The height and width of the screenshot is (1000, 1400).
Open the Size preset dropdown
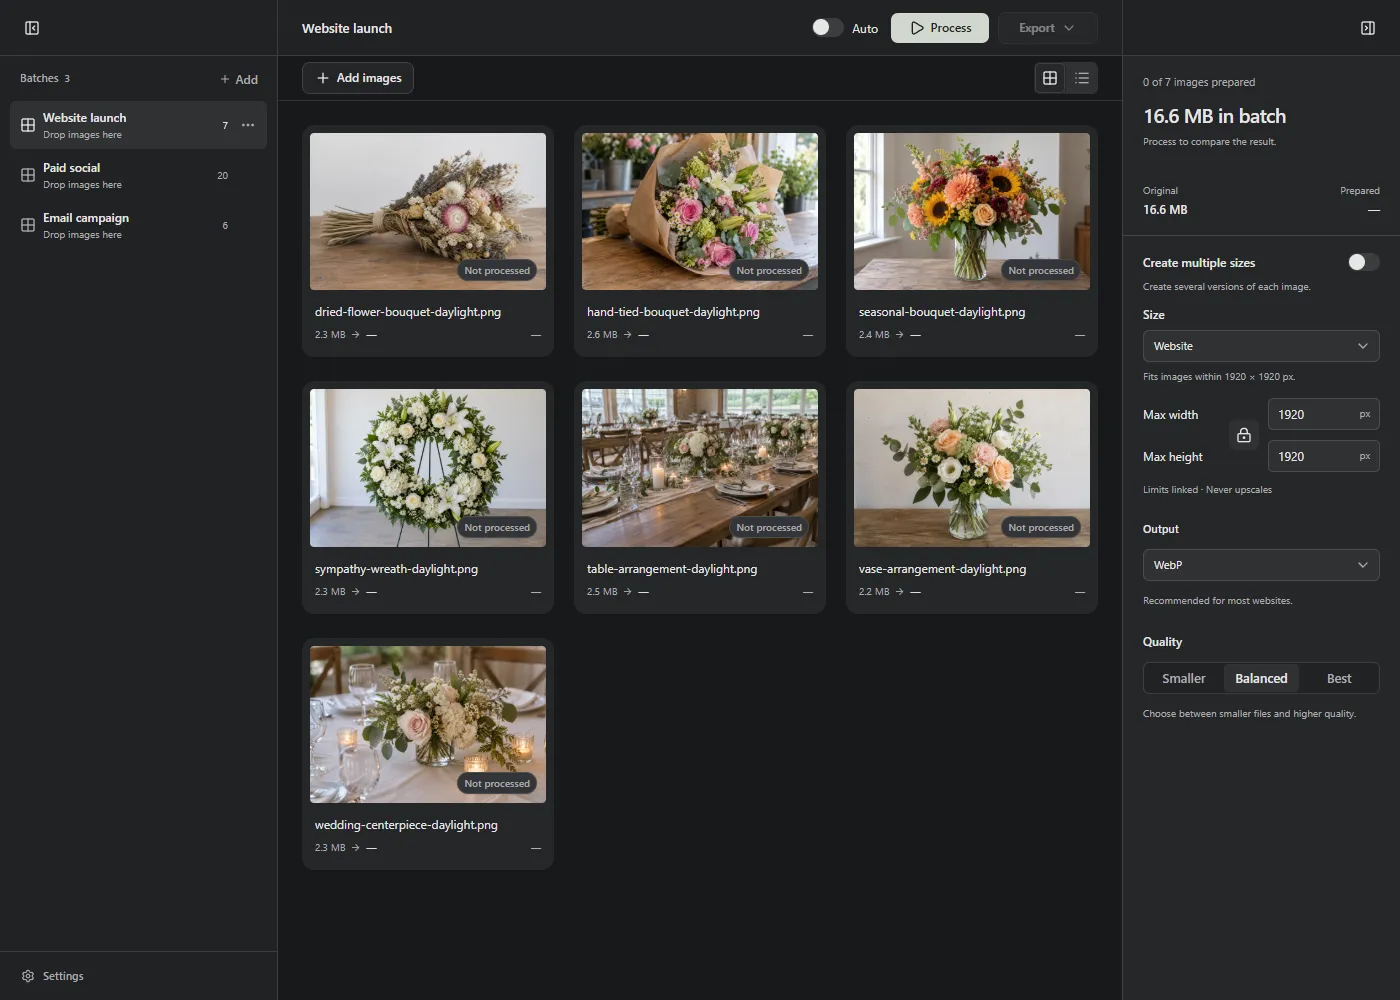coord(1261,346)
